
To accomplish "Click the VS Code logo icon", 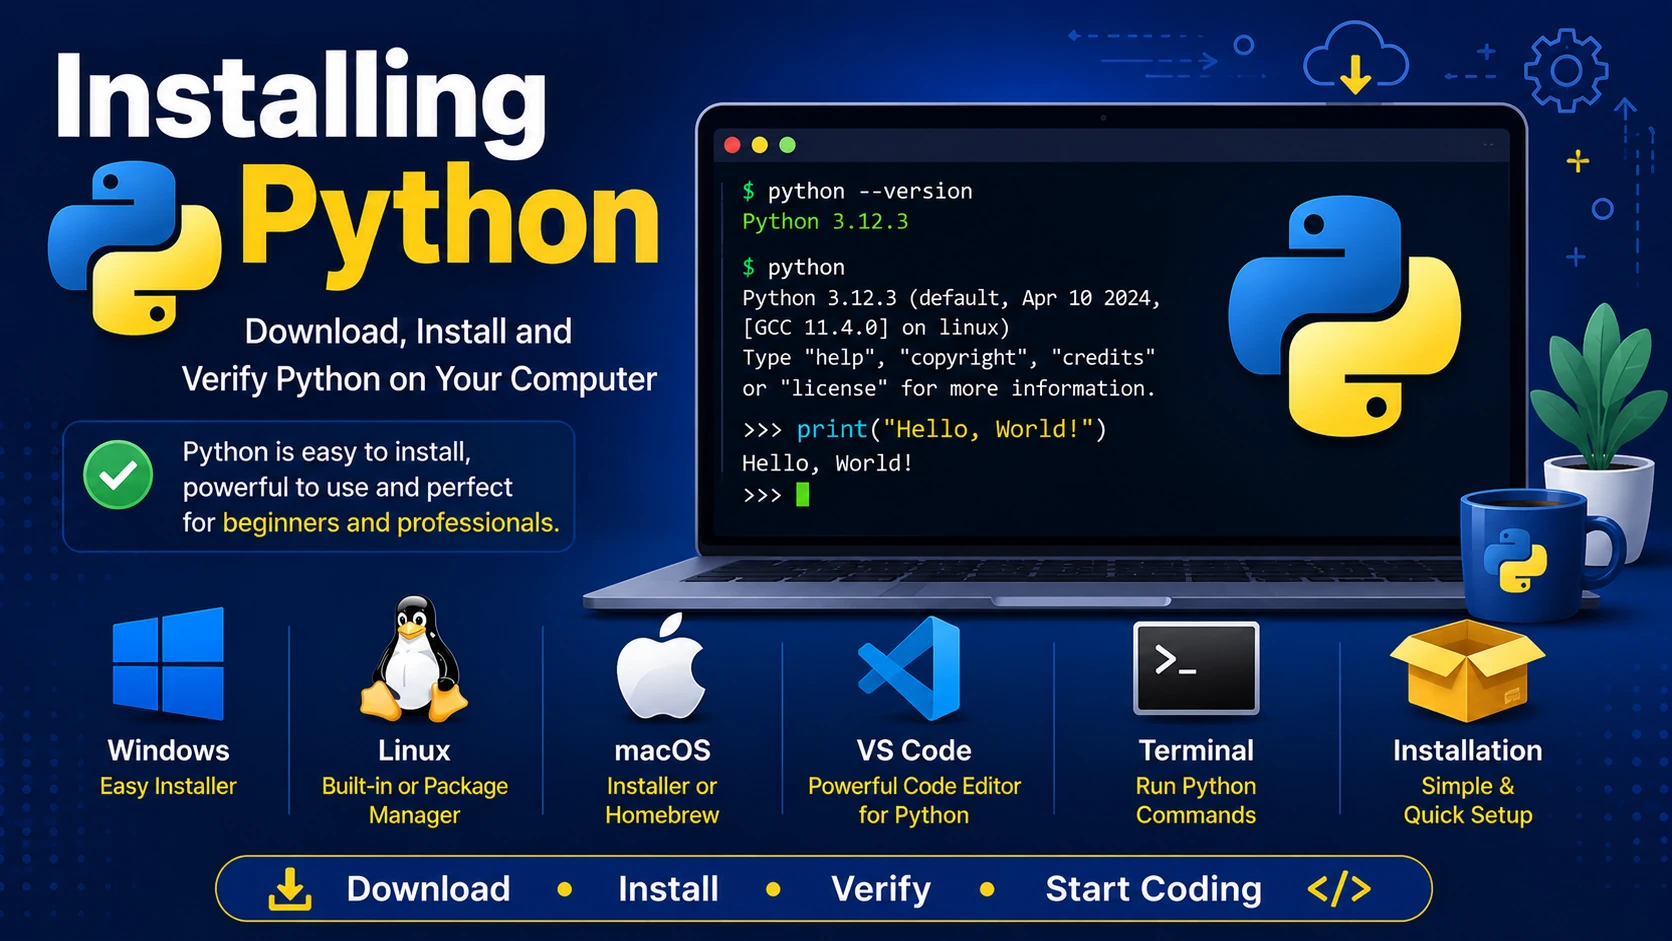I will [910, 668].
